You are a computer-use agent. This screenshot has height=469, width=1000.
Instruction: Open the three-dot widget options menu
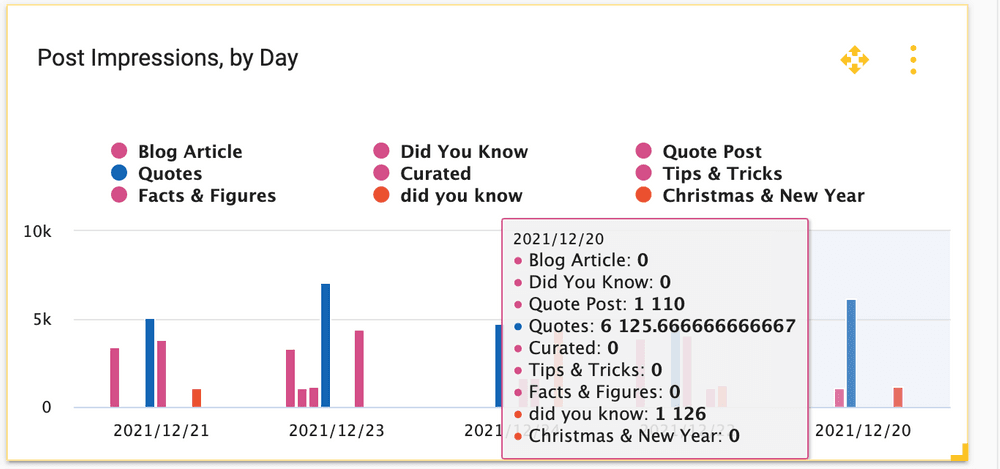click(x=913, y=60)
